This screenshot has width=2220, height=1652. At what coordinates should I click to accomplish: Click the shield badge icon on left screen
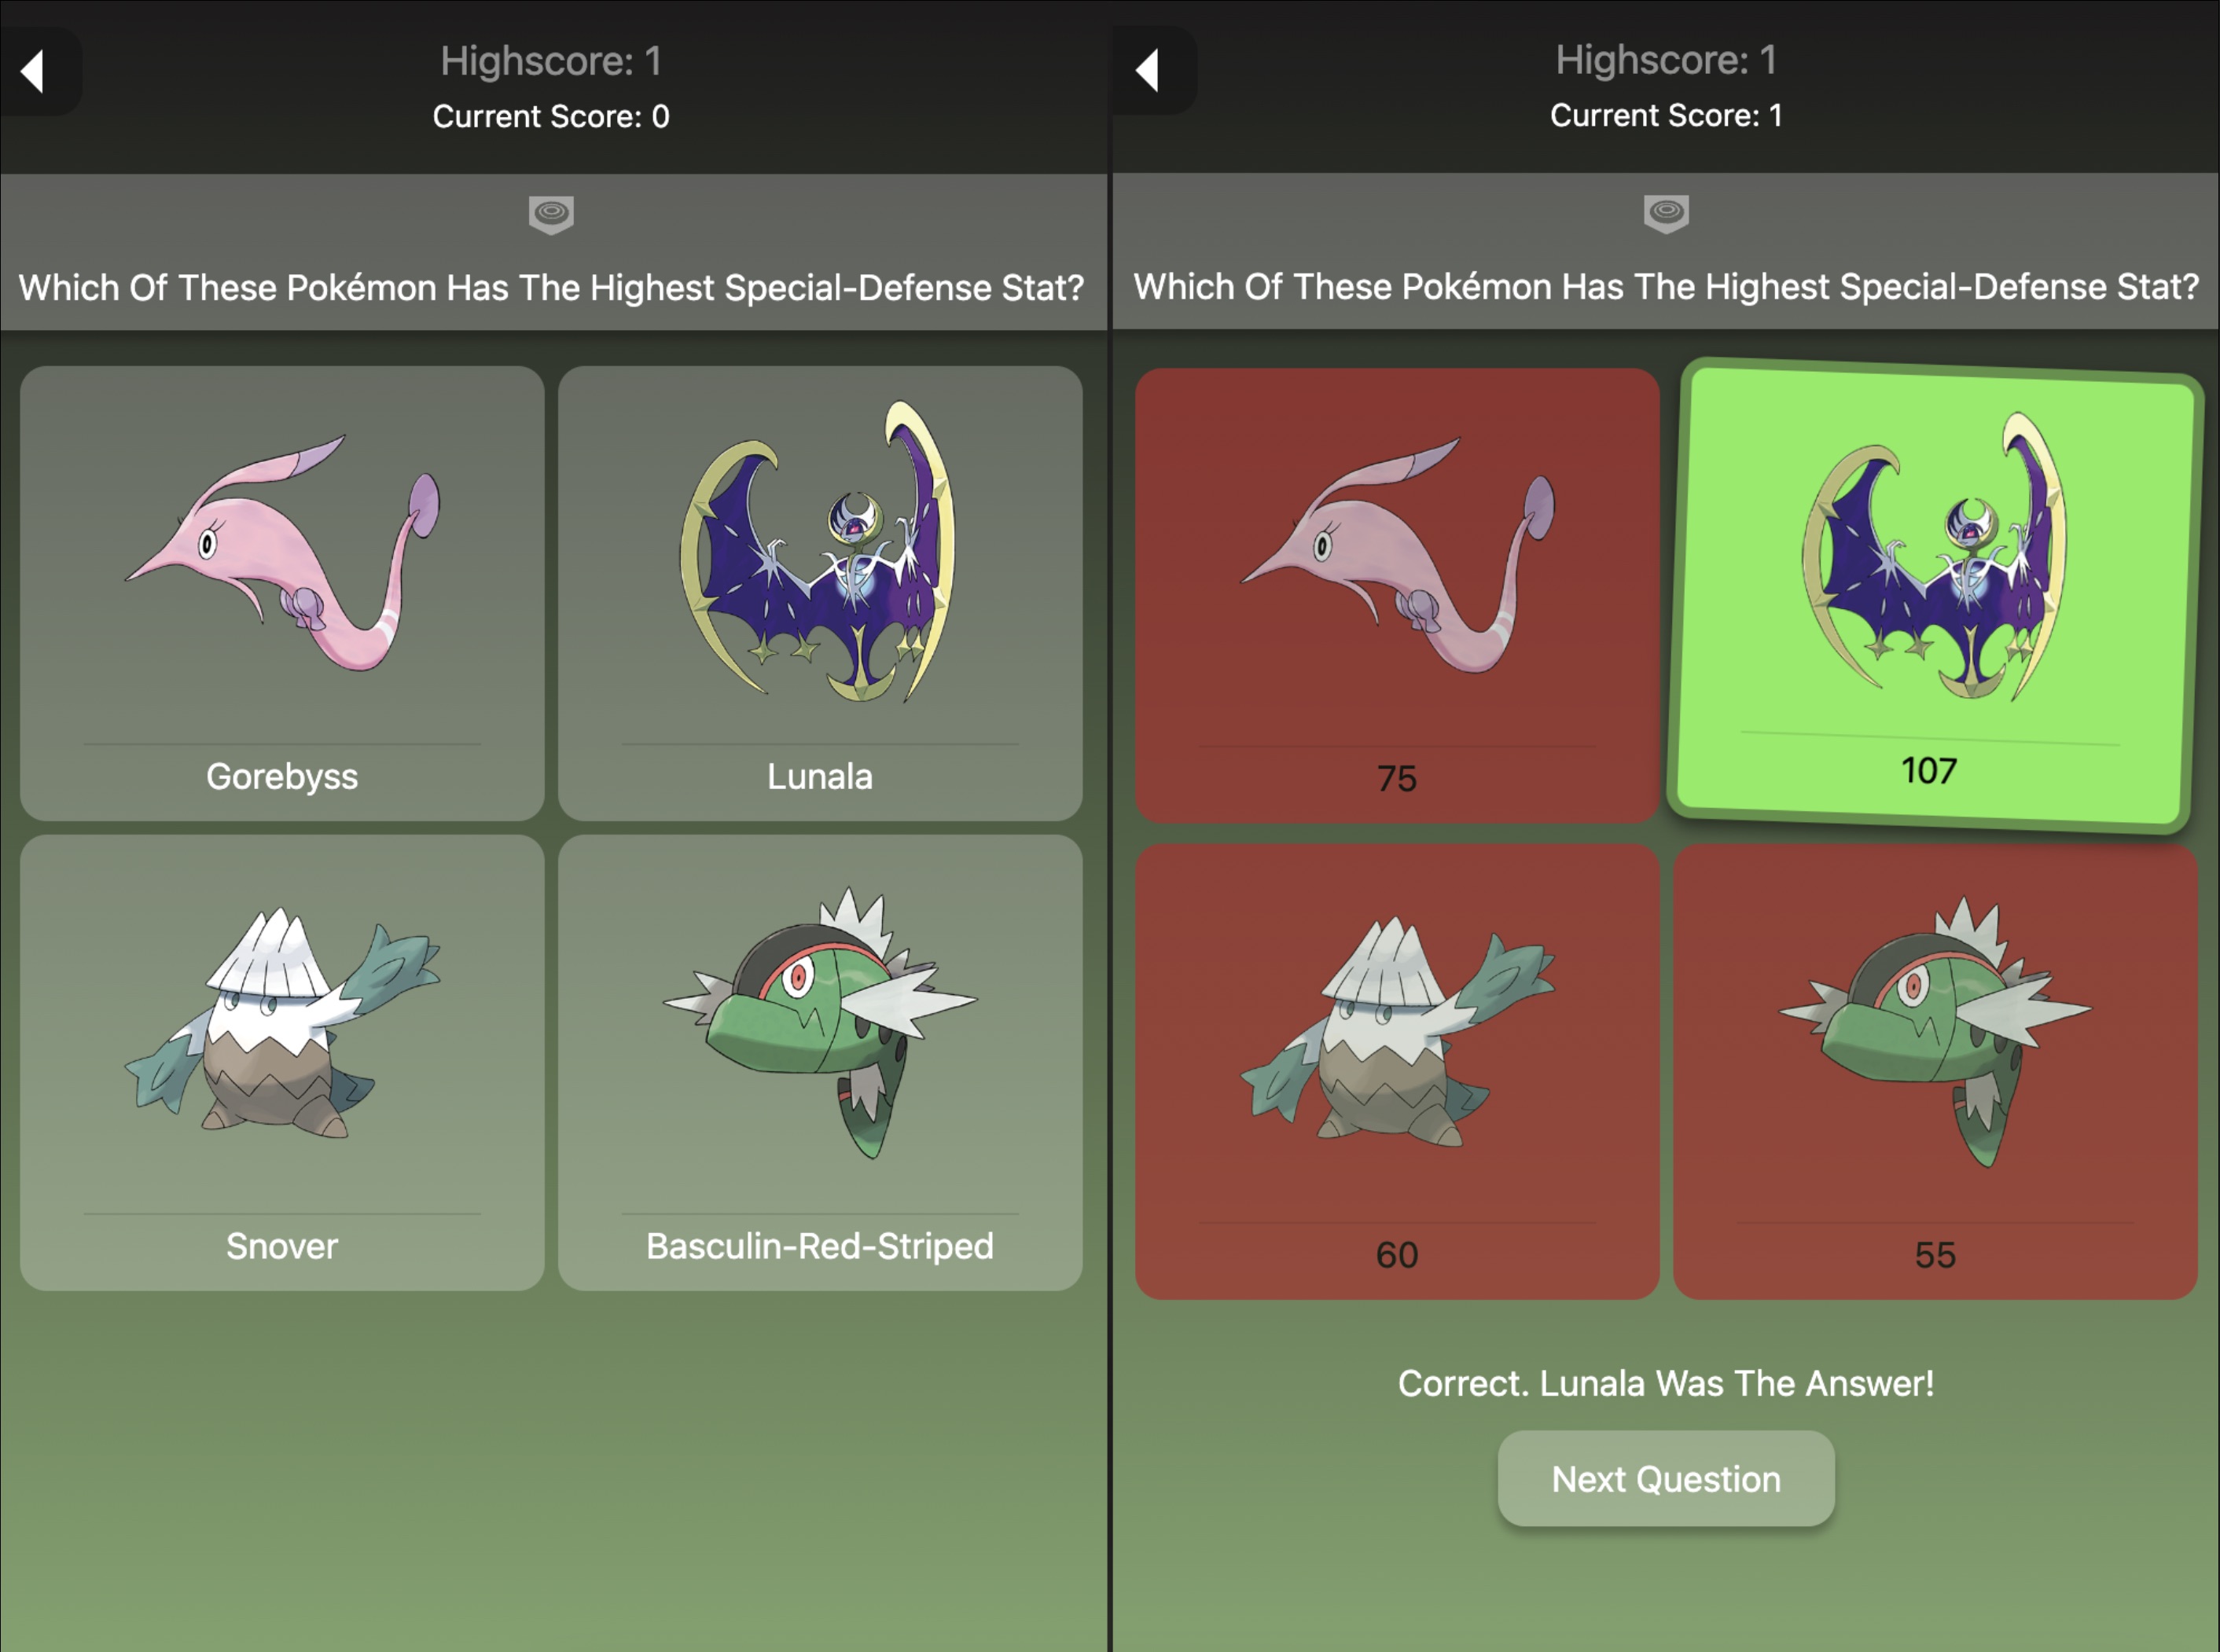pyautogui.click(x=551, y=214)
